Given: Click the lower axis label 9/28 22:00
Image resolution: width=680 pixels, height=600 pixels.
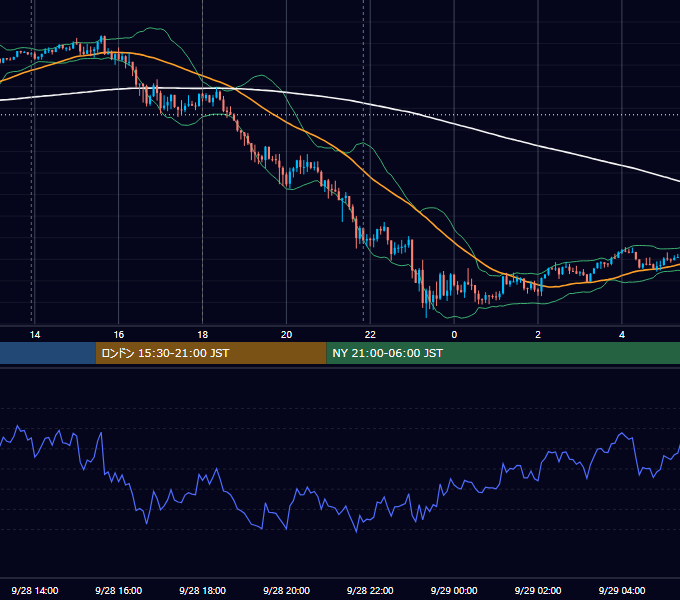Looking at the screenshot, I should pyautogui.click(x=370, y=590).
